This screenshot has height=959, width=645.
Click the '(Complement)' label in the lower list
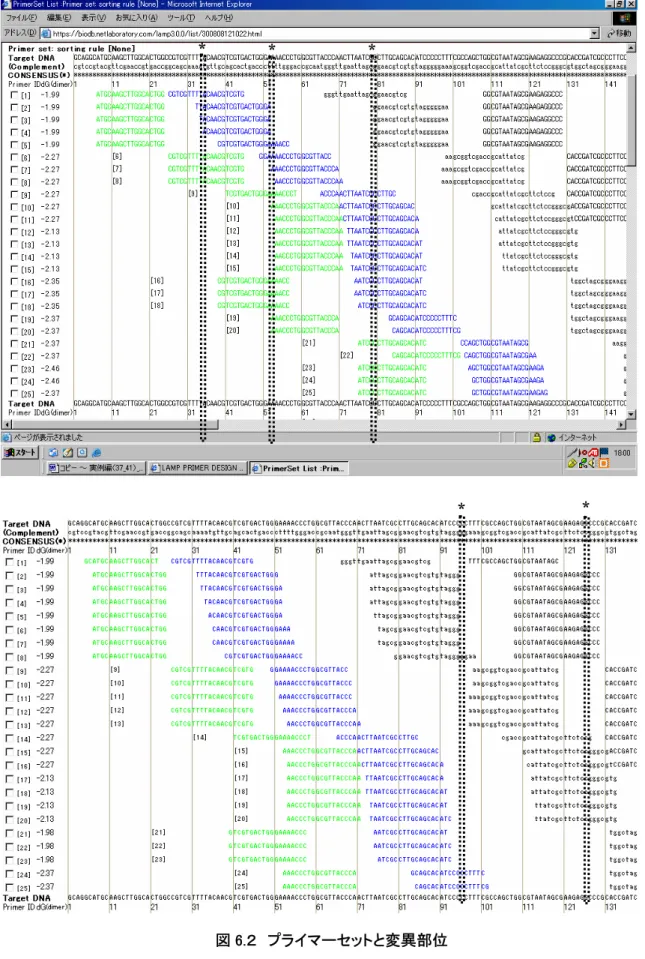31,533
